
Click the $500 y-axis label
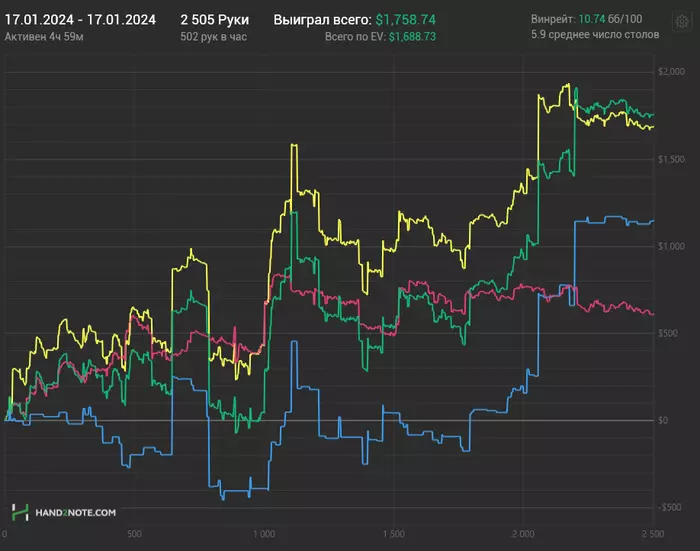click(670, 333)
